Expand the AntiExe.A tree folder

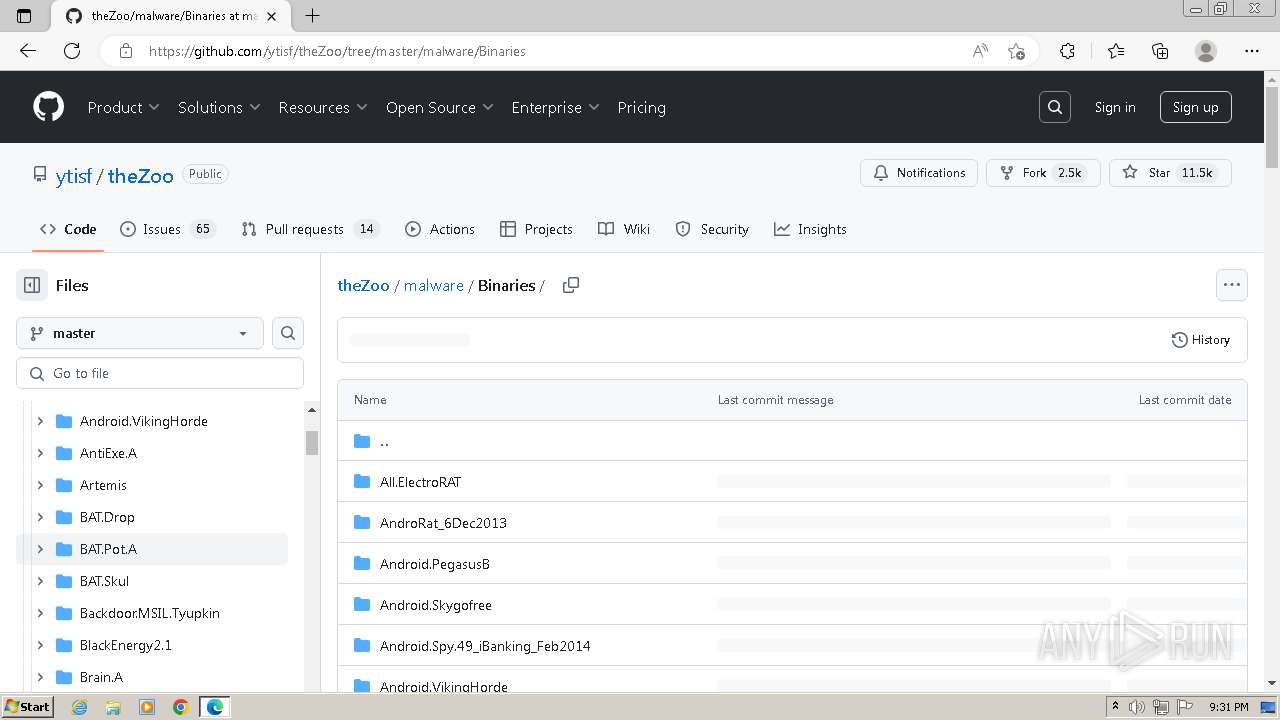[40, 453]
